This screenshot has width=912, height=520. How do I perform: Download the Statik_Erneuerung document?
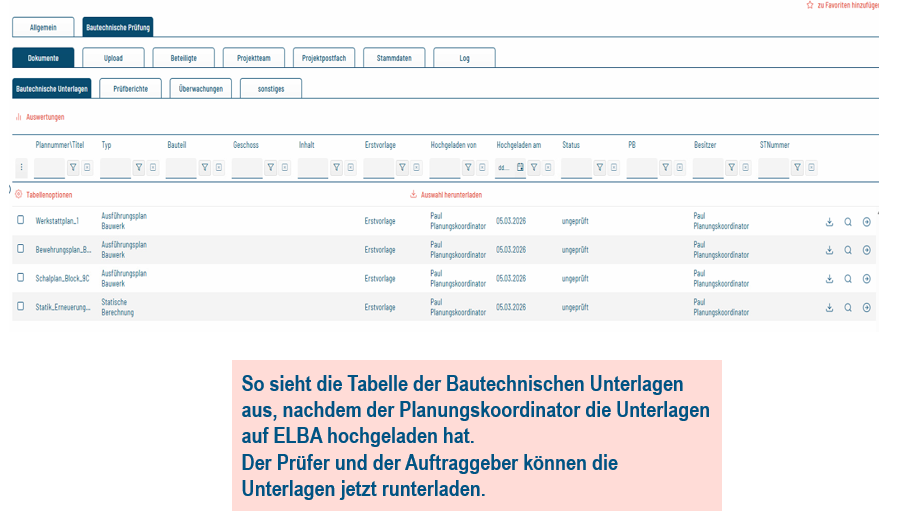point(829,307)
